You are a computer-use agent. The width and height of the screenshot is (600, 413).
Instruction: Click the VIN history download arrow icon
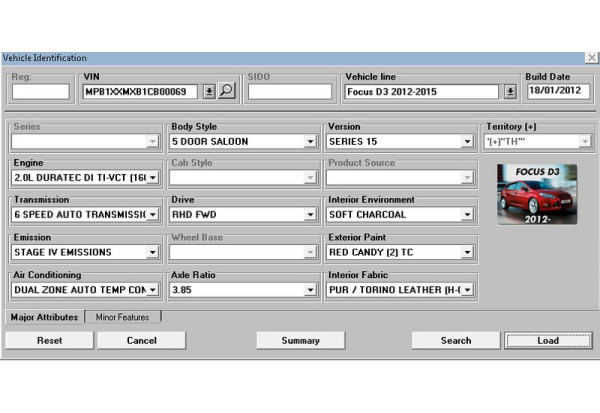point(209,92)
